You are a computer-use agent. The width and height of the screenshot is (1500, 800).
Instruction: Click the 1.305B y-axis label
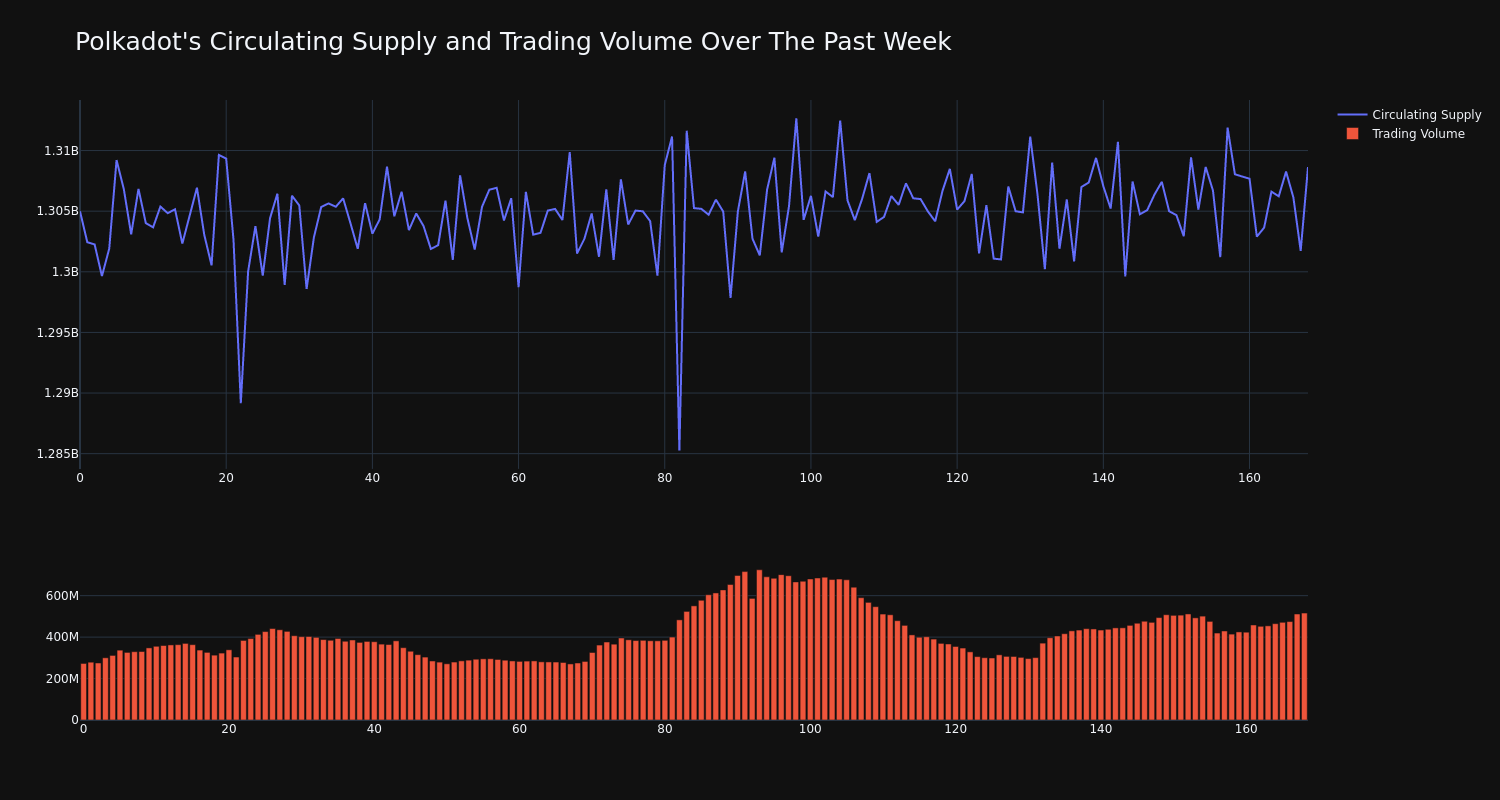point(57,211)
